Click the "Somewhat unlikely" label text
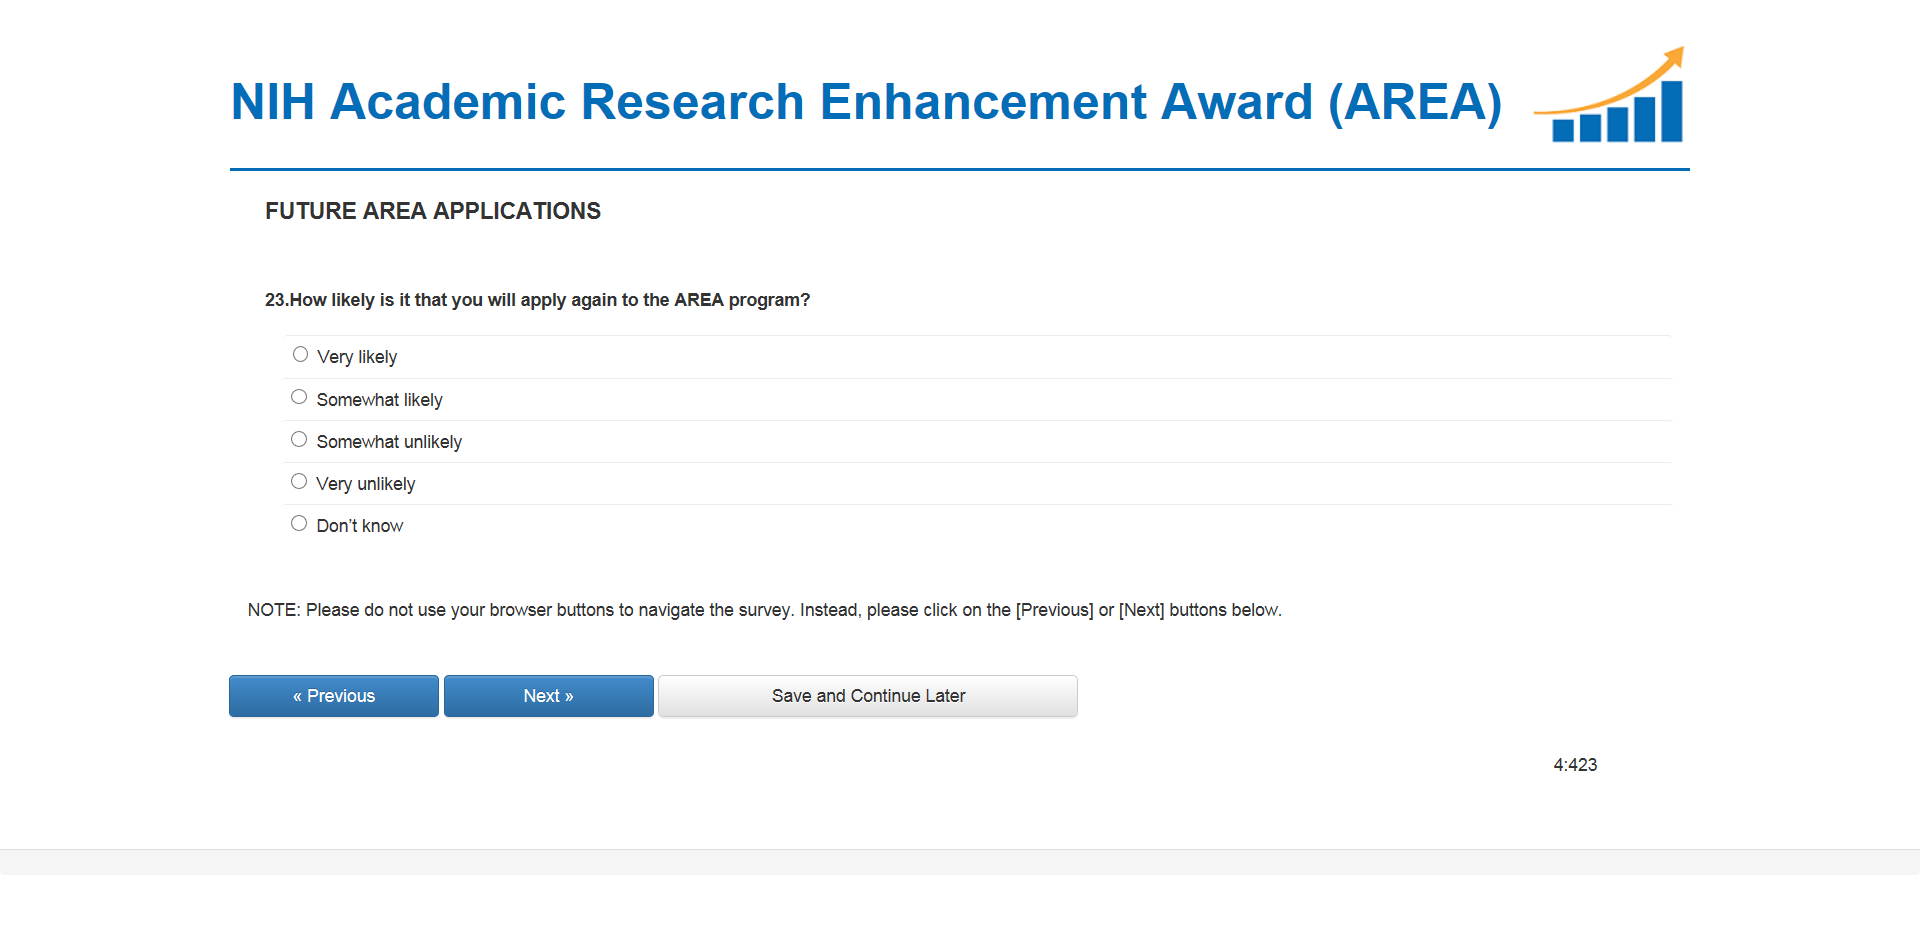This screenshot has width=1920, height=936. coord(389,442)
